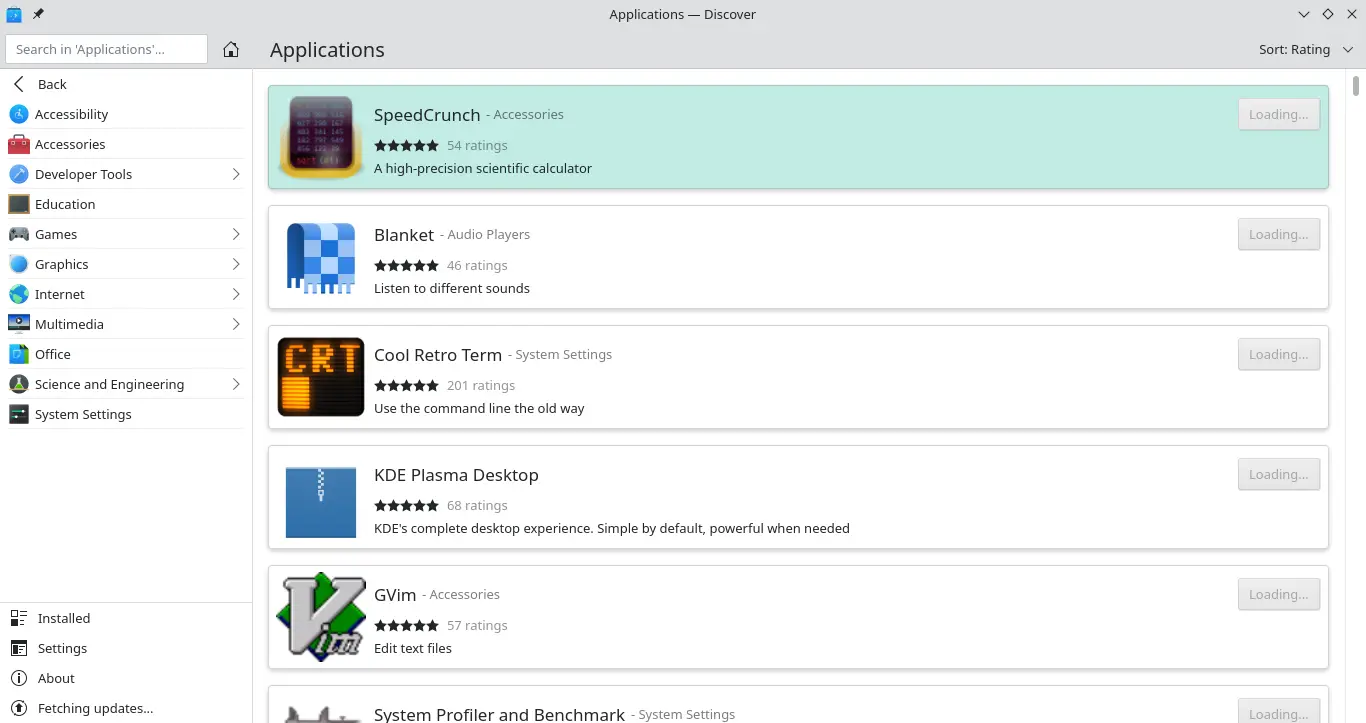Open the Installed page
This screenshot has width=1366, height=723.
point(126,618)
